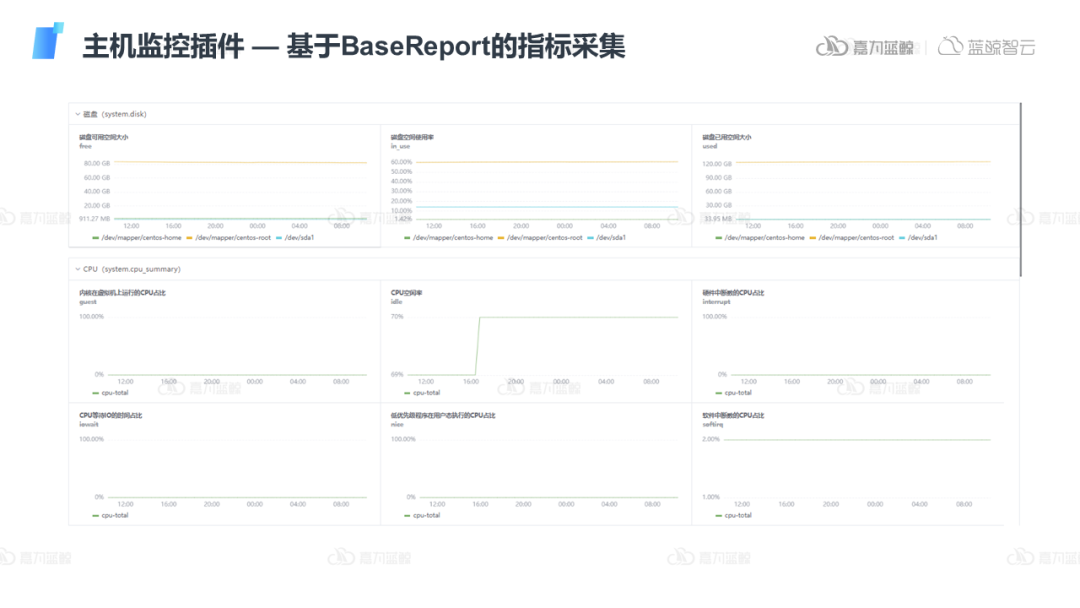1080x608 pixels.
Task: Click the 60.00% axis label in in_use chart
Action: click(402, 162)
